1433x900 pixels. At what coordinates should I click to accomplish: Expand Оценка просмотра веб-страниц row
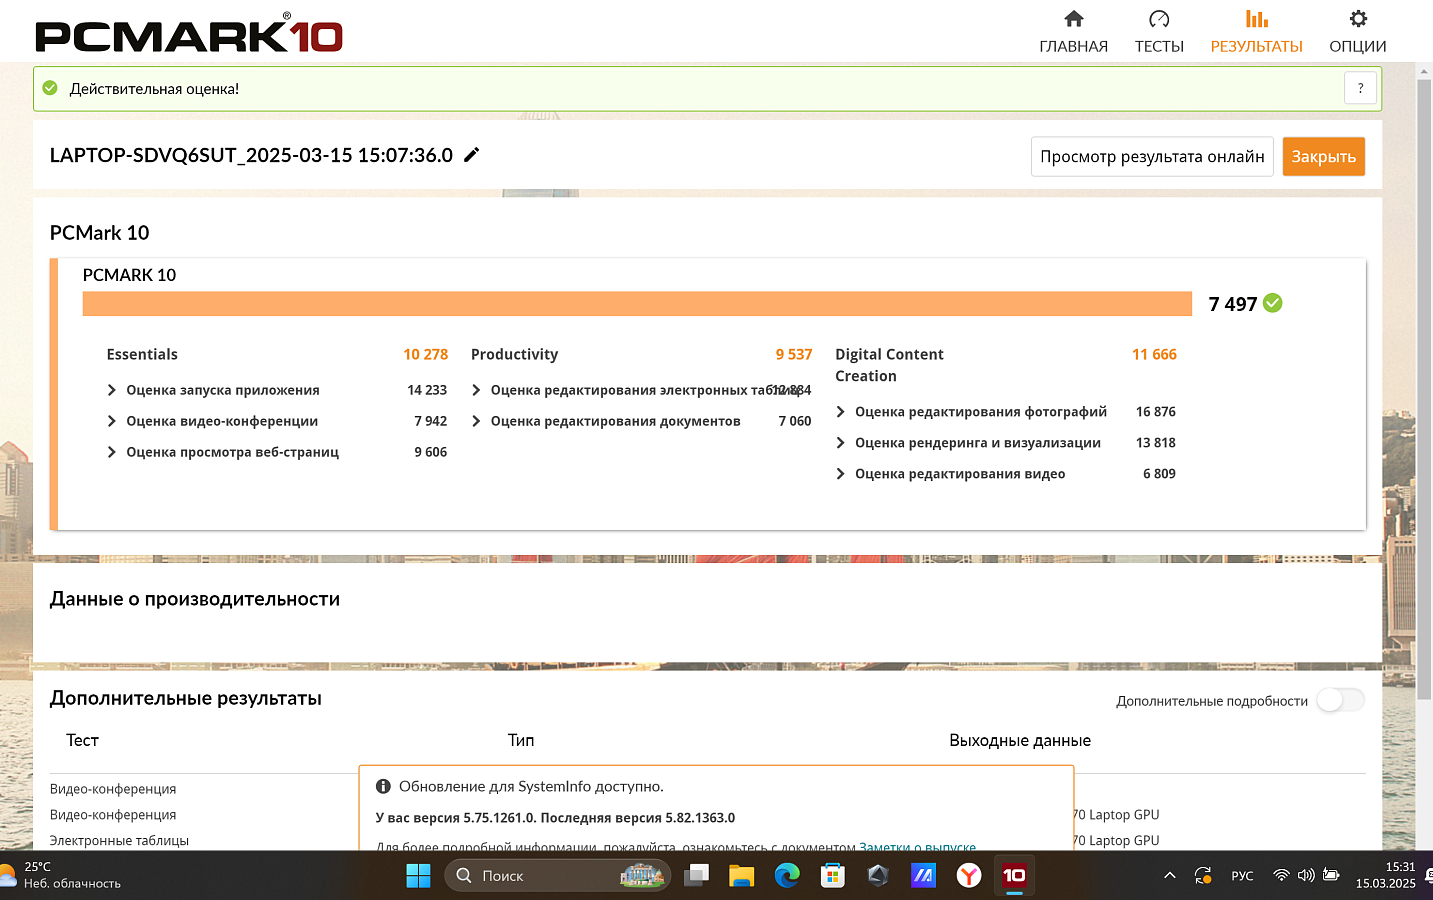click(112, 452)
